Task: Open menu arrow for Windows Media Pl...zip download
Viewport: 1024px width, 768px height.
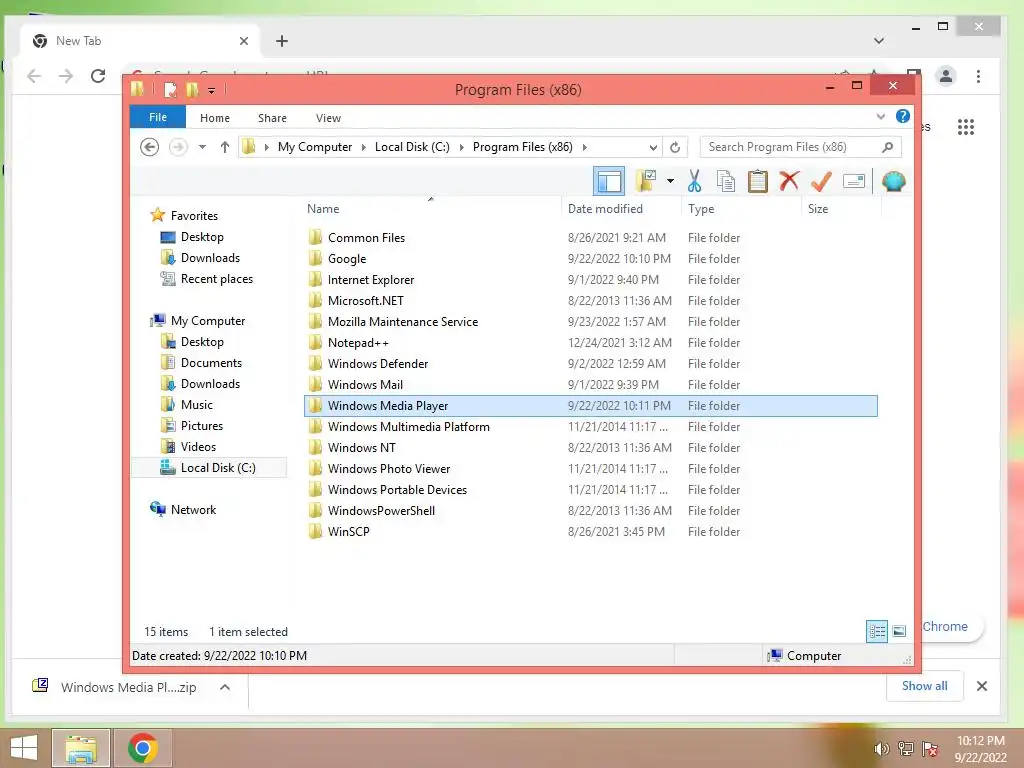Action: coord(225,687)
